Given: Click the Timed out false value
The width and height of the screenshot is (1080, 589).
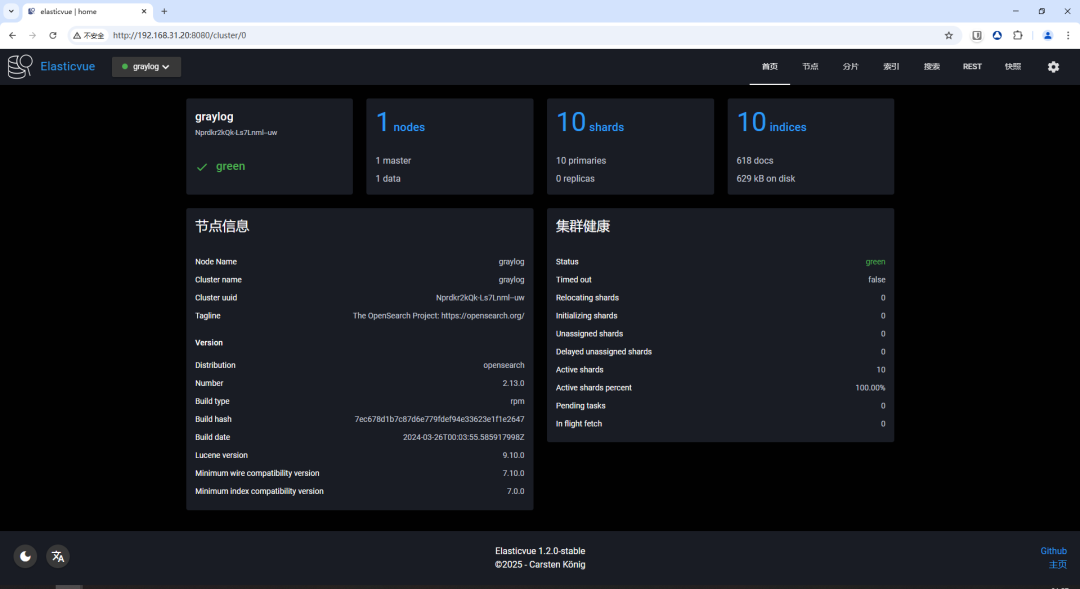Looking at the screenshot, I should tap(877, 280).
